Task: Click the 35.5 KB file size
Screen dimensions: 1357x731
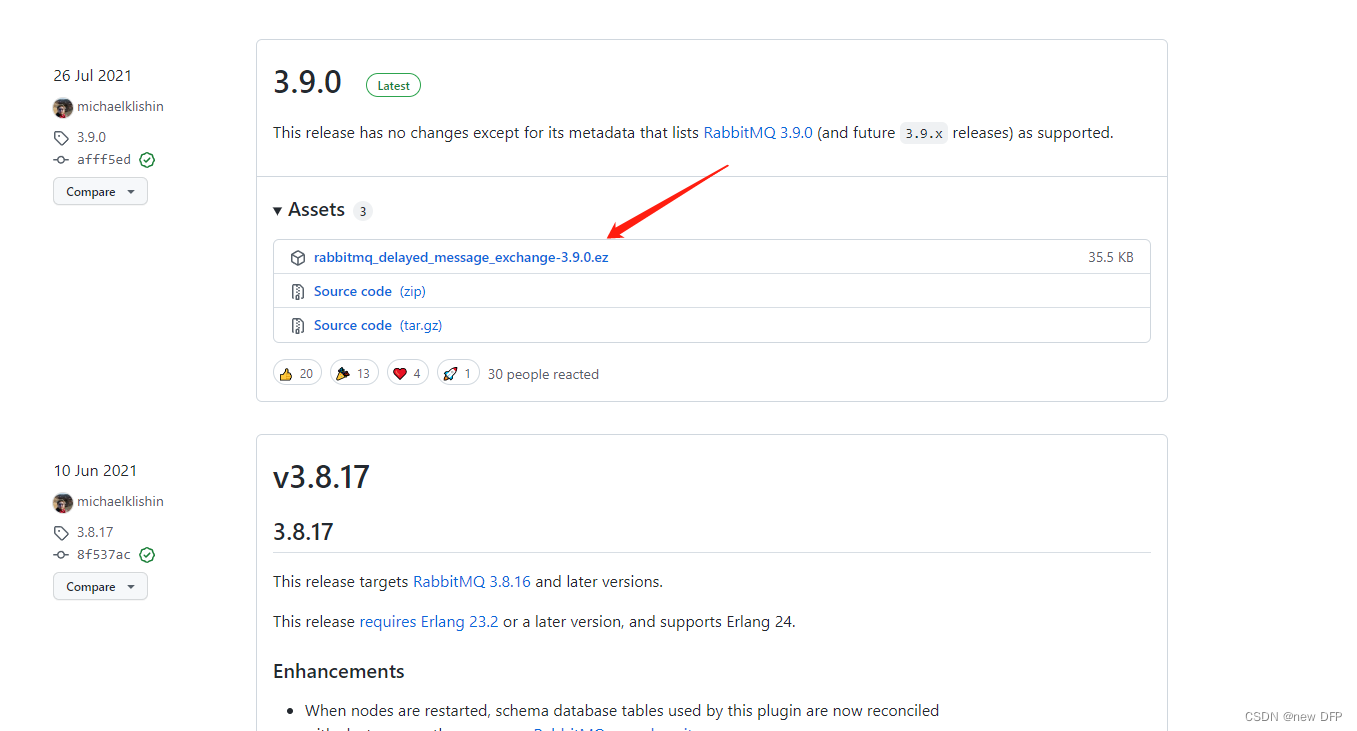Action: click(x=1111, y=258)
